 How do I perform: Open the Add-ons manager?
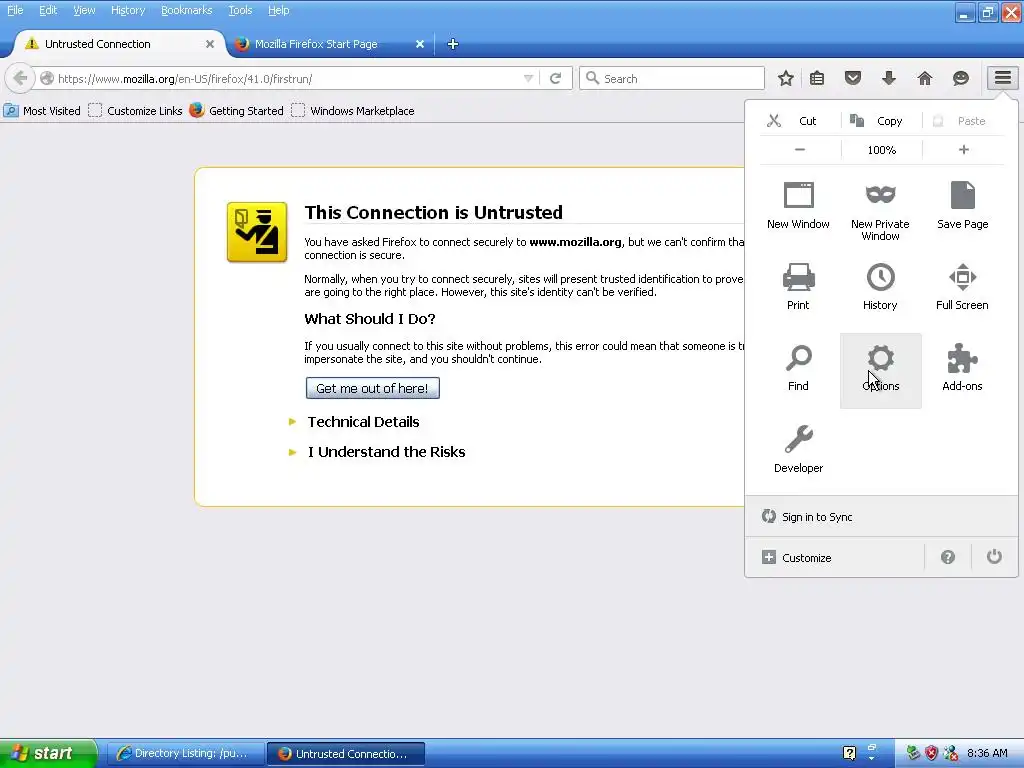(x=963, y=367)
